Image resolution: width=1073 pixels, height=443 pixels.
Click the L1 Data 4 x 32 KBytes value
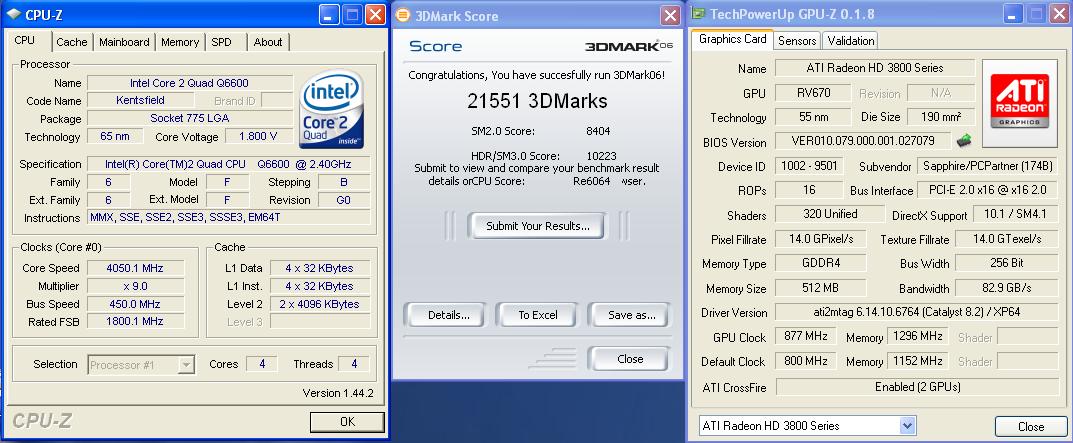pyautogui.click(x=320, y=268)
